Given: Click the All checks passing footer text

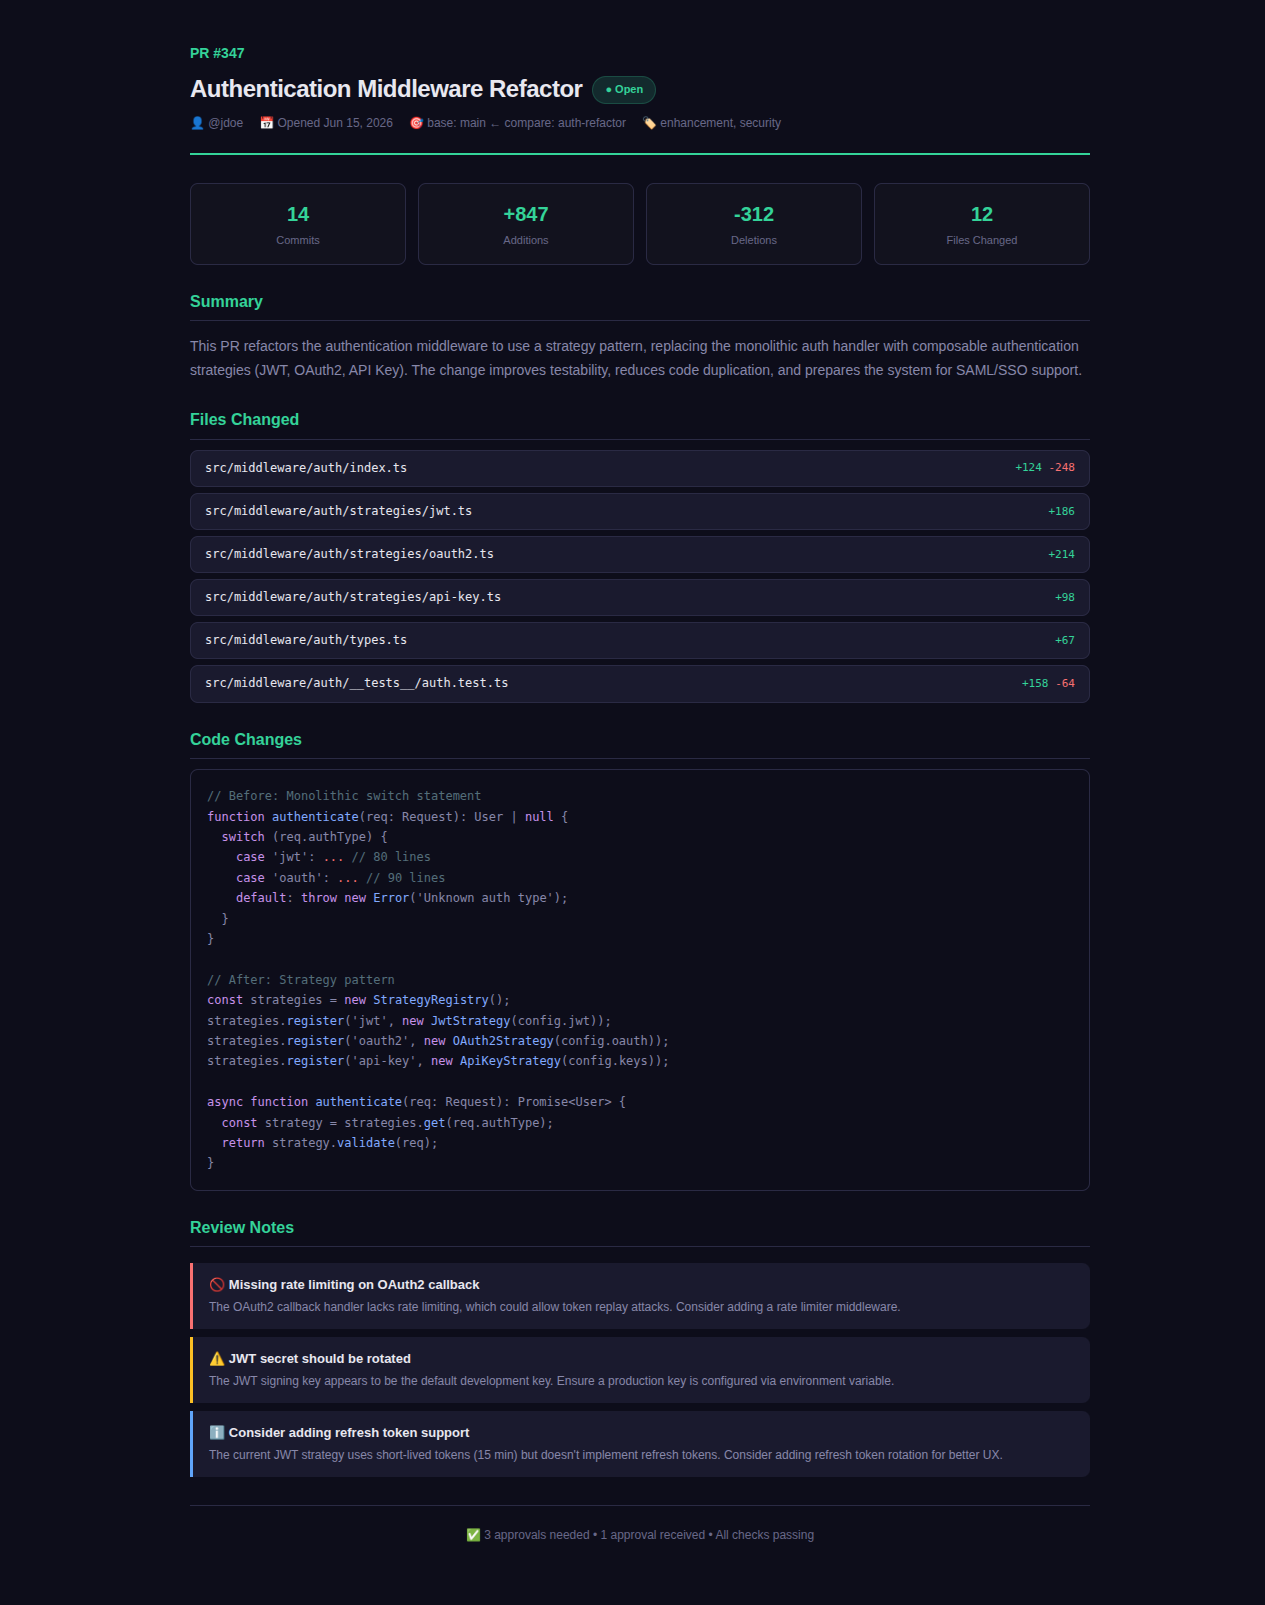Looking at the screenshot, I should (765, 1535).
